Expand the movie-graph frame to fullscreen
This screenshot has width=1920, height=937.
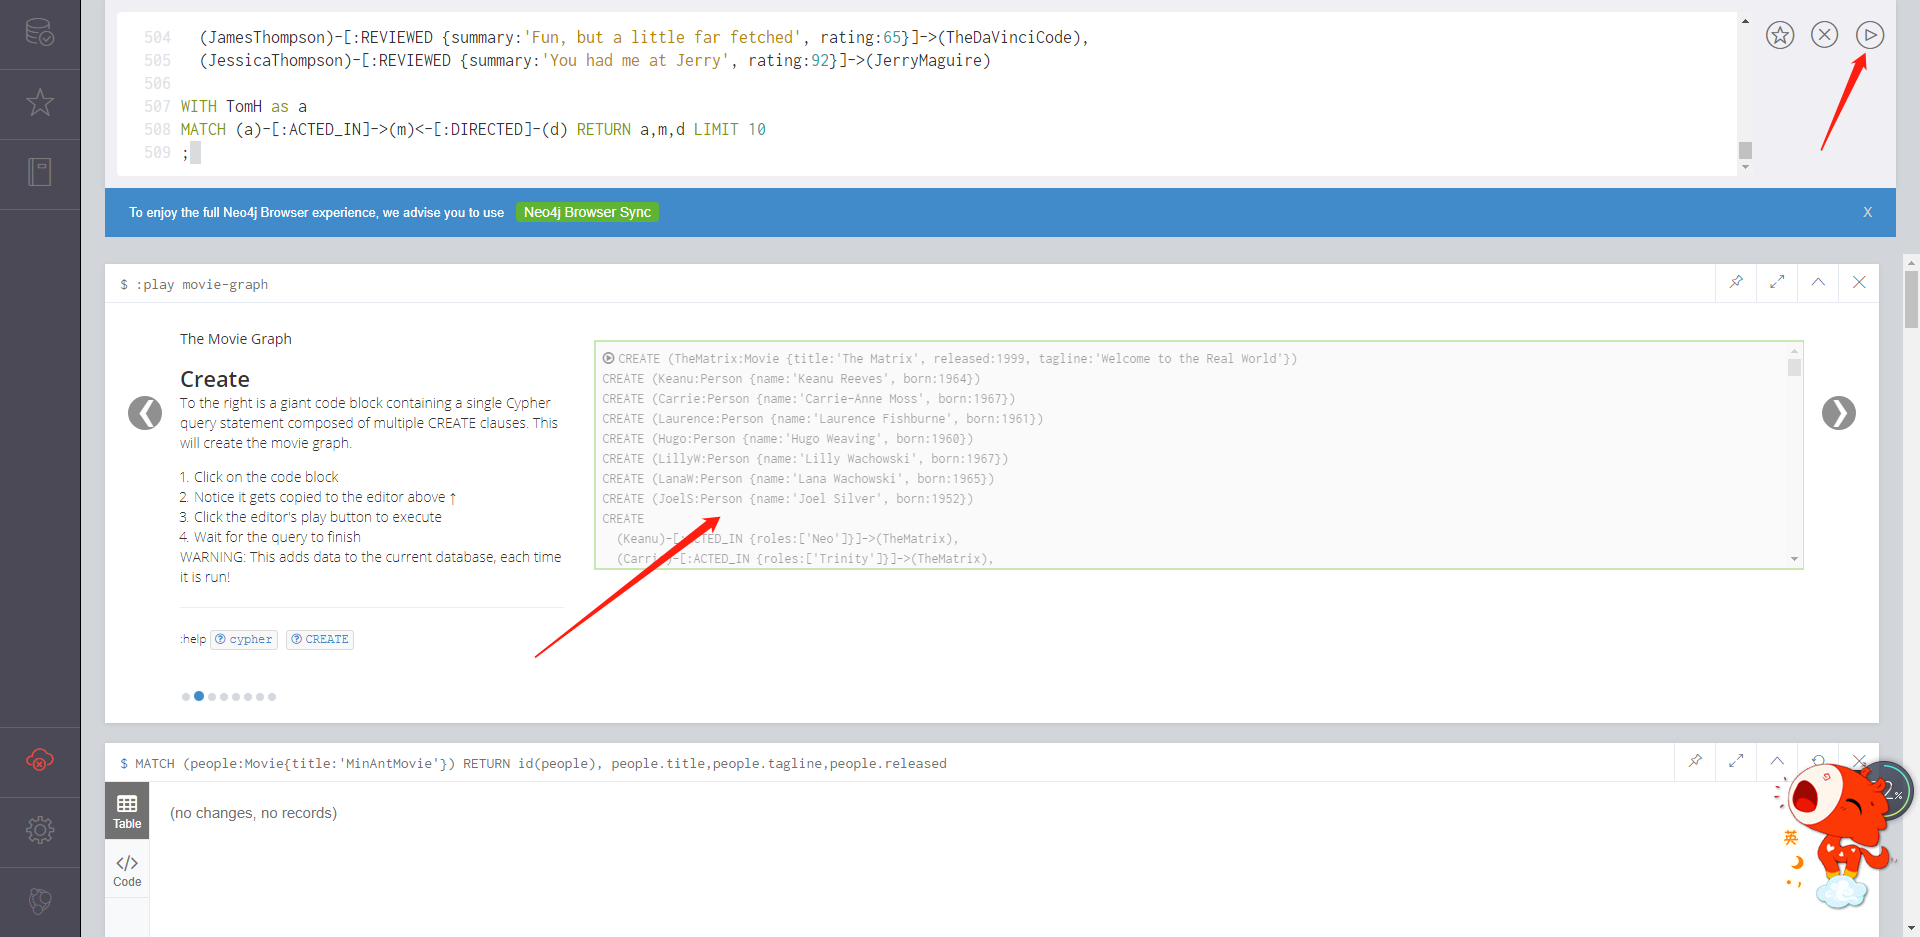click(x=1777, y=283)
